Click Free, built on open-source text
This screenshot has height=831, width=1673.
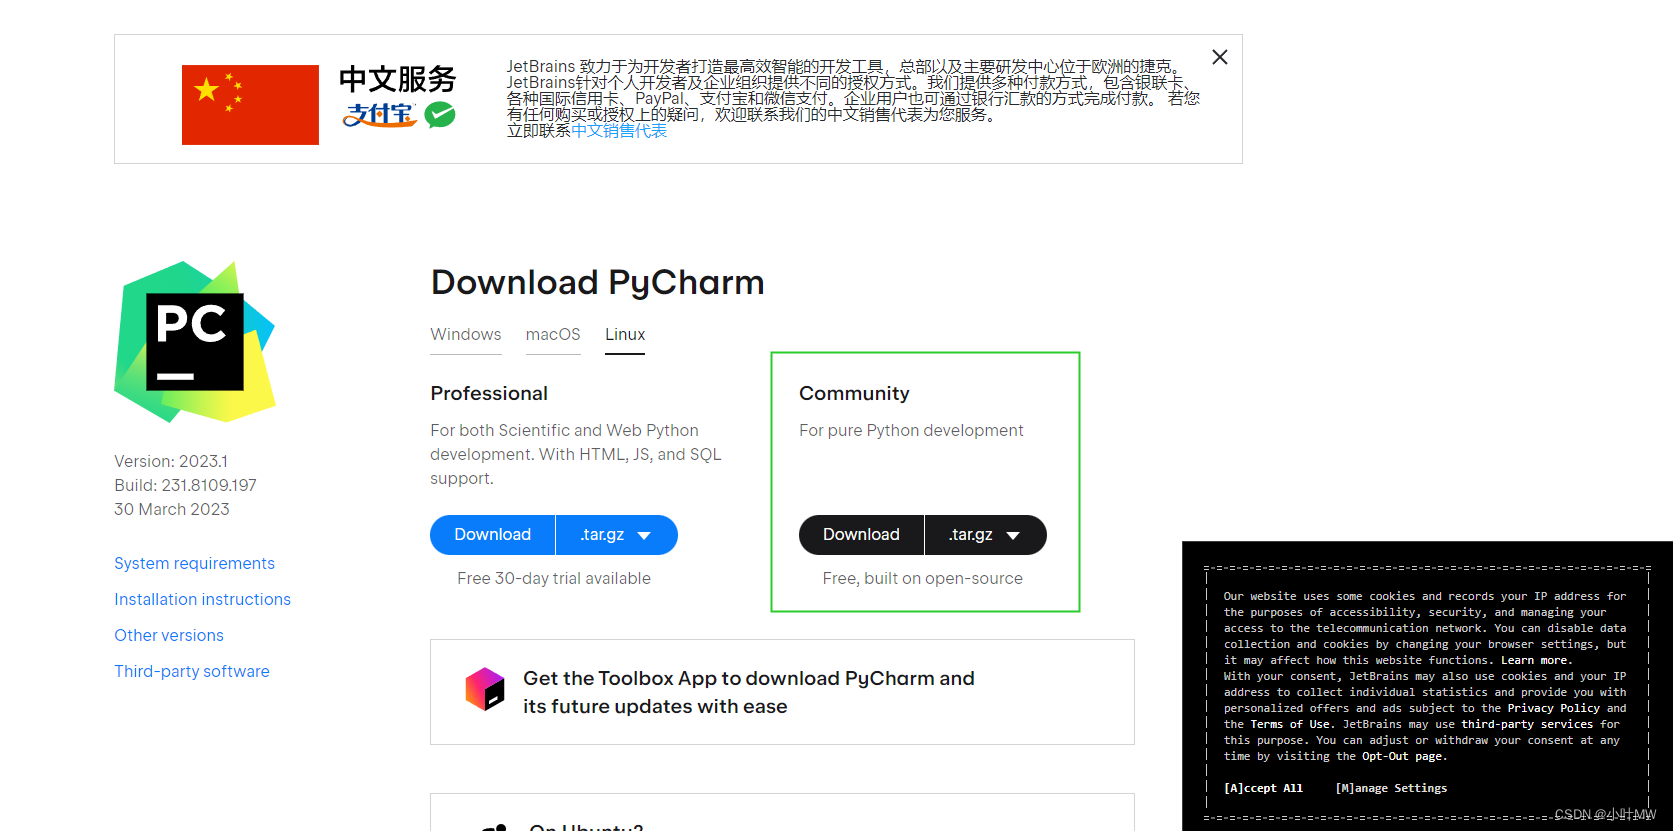point(923,578)
